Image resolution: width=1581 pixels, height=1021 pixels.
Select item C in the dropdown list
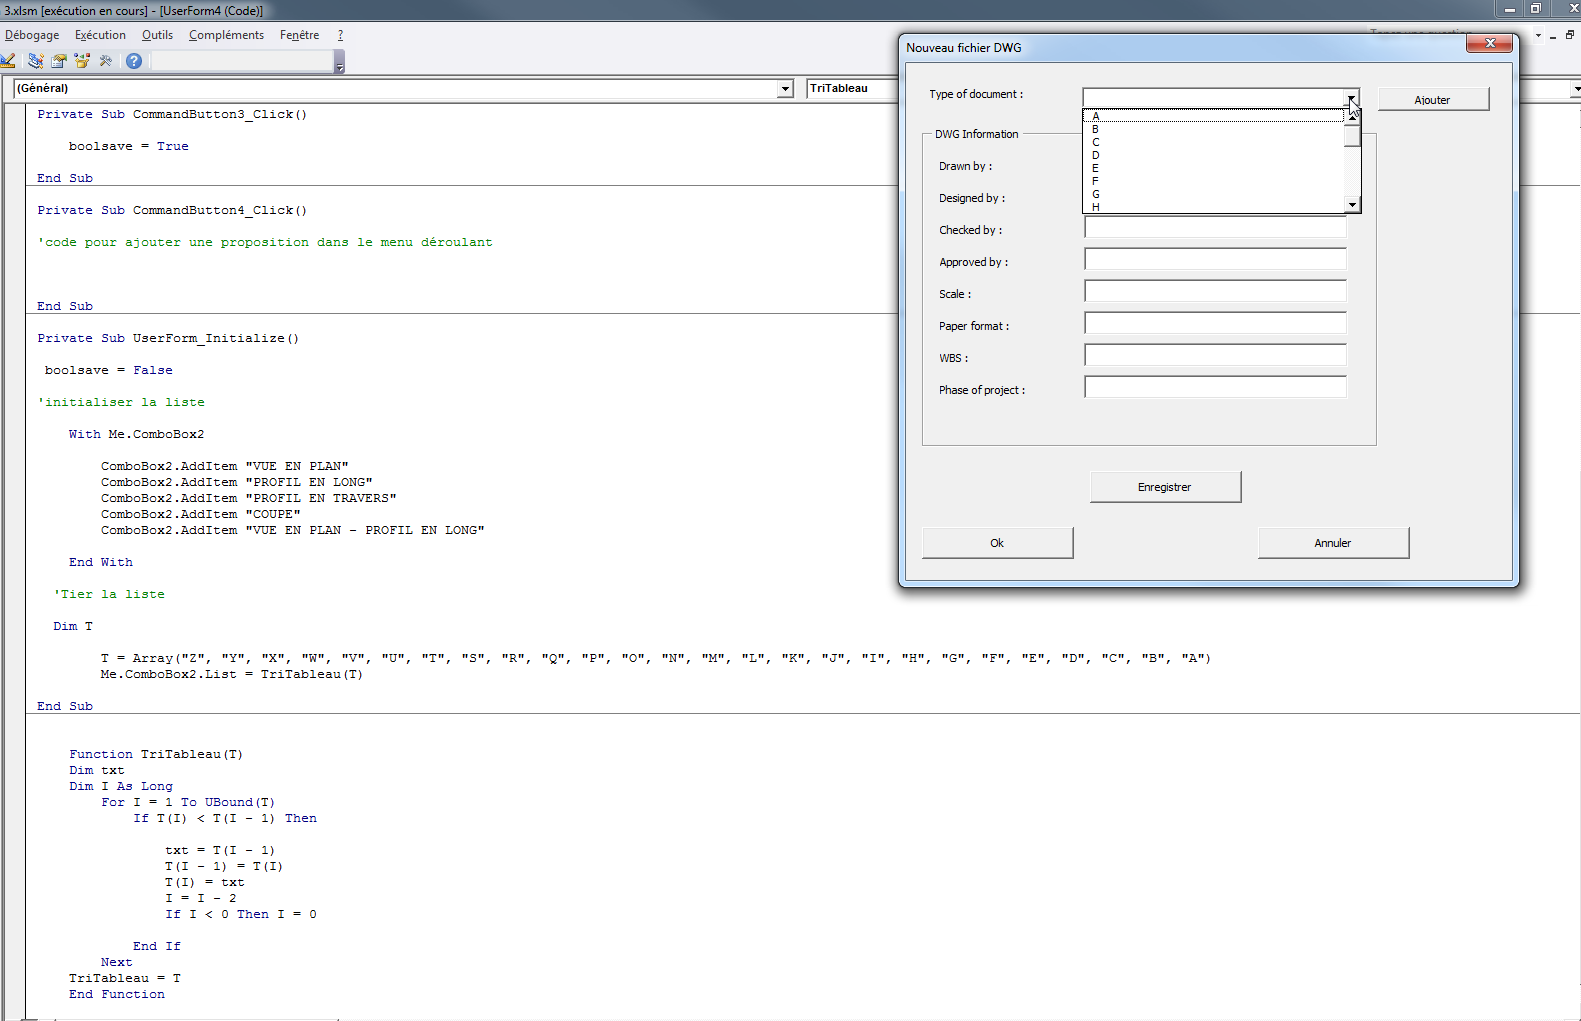pos(1214,142)
